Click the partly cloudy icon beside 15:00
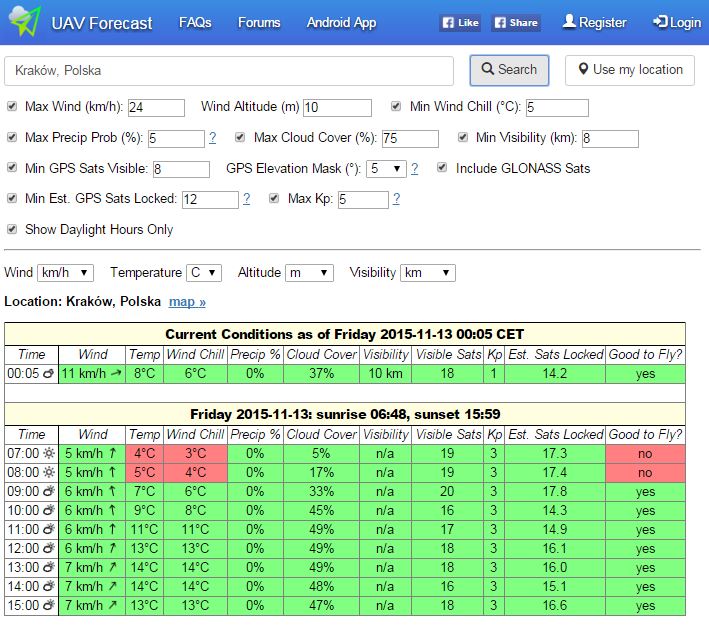 click(x=49, y=605)
